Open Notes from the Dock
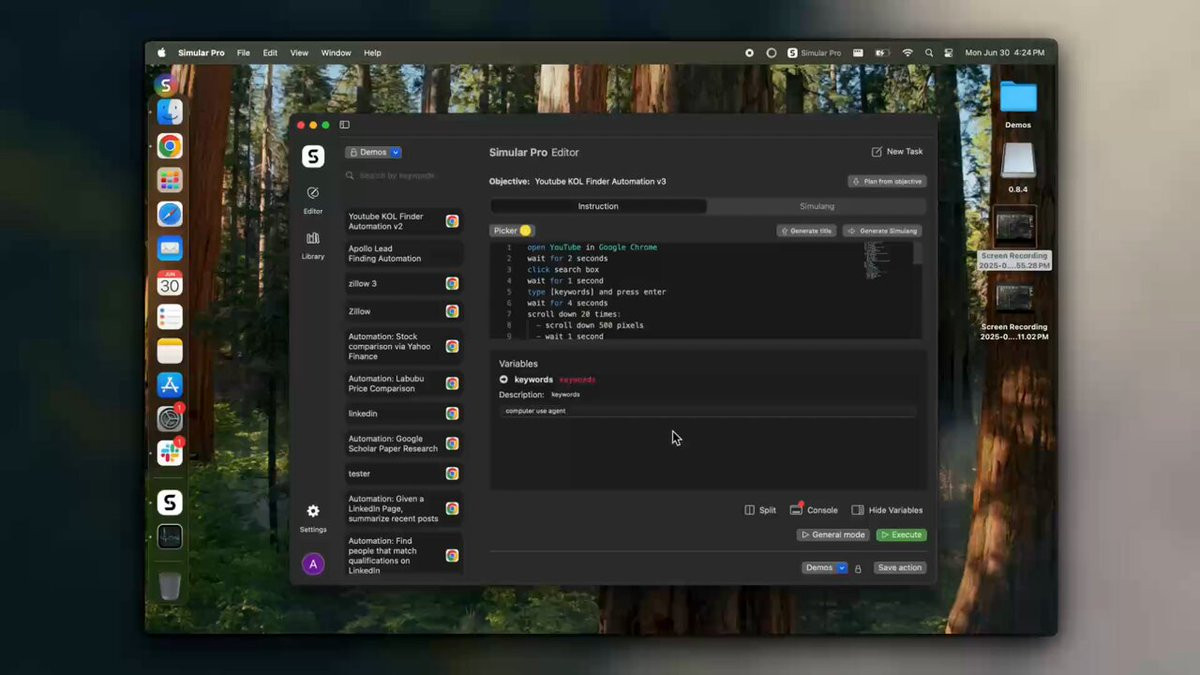The image size is (1200, 675). [x=170, y=351]
